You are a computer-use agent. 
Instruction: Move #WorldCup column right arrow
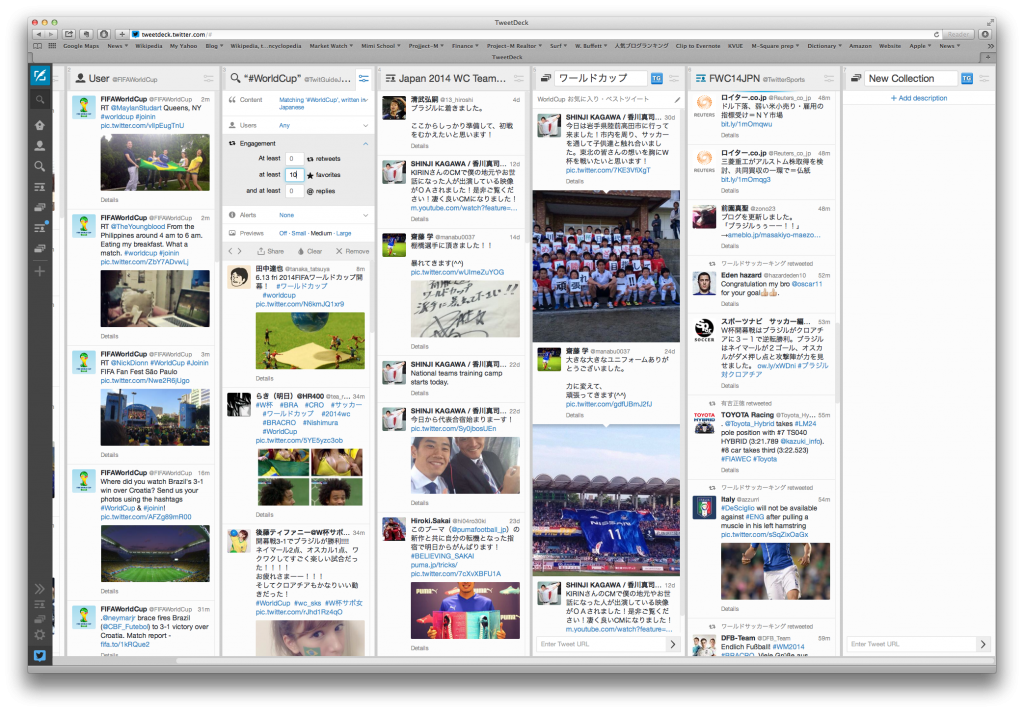point(240,251)
